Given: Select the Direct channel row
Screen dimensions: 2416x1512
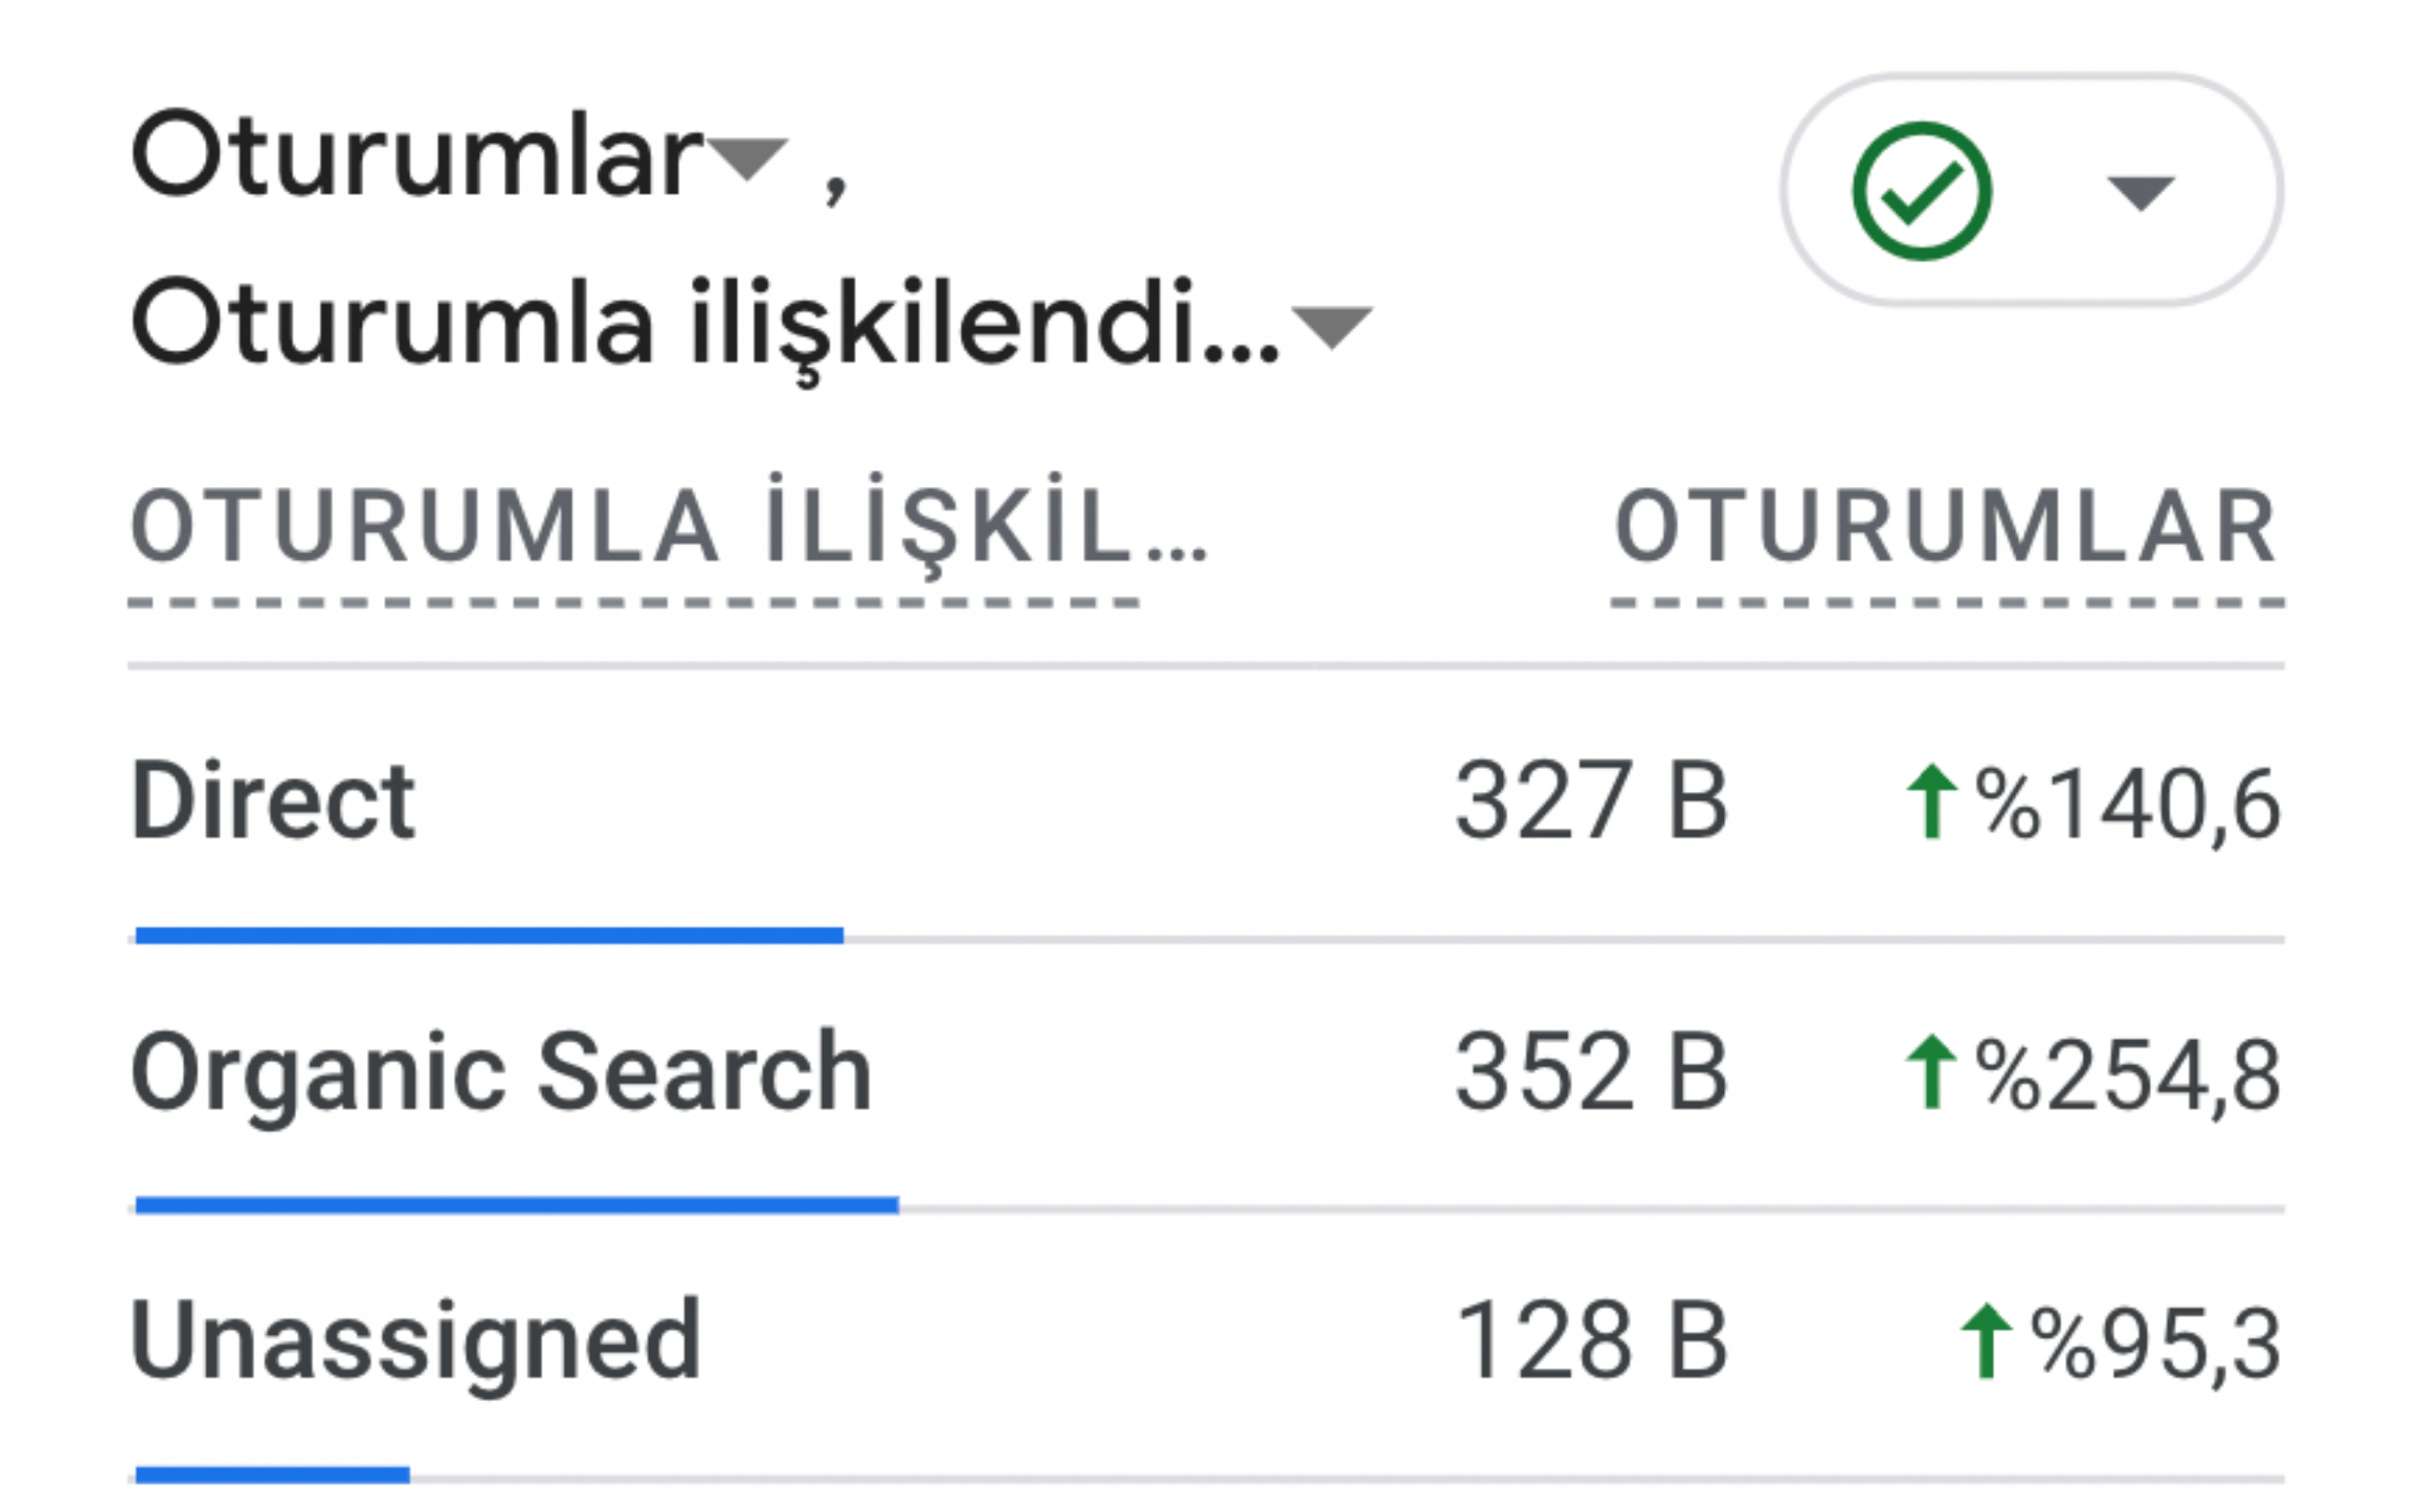Looking at the screenshot, I should click(273, 801).
